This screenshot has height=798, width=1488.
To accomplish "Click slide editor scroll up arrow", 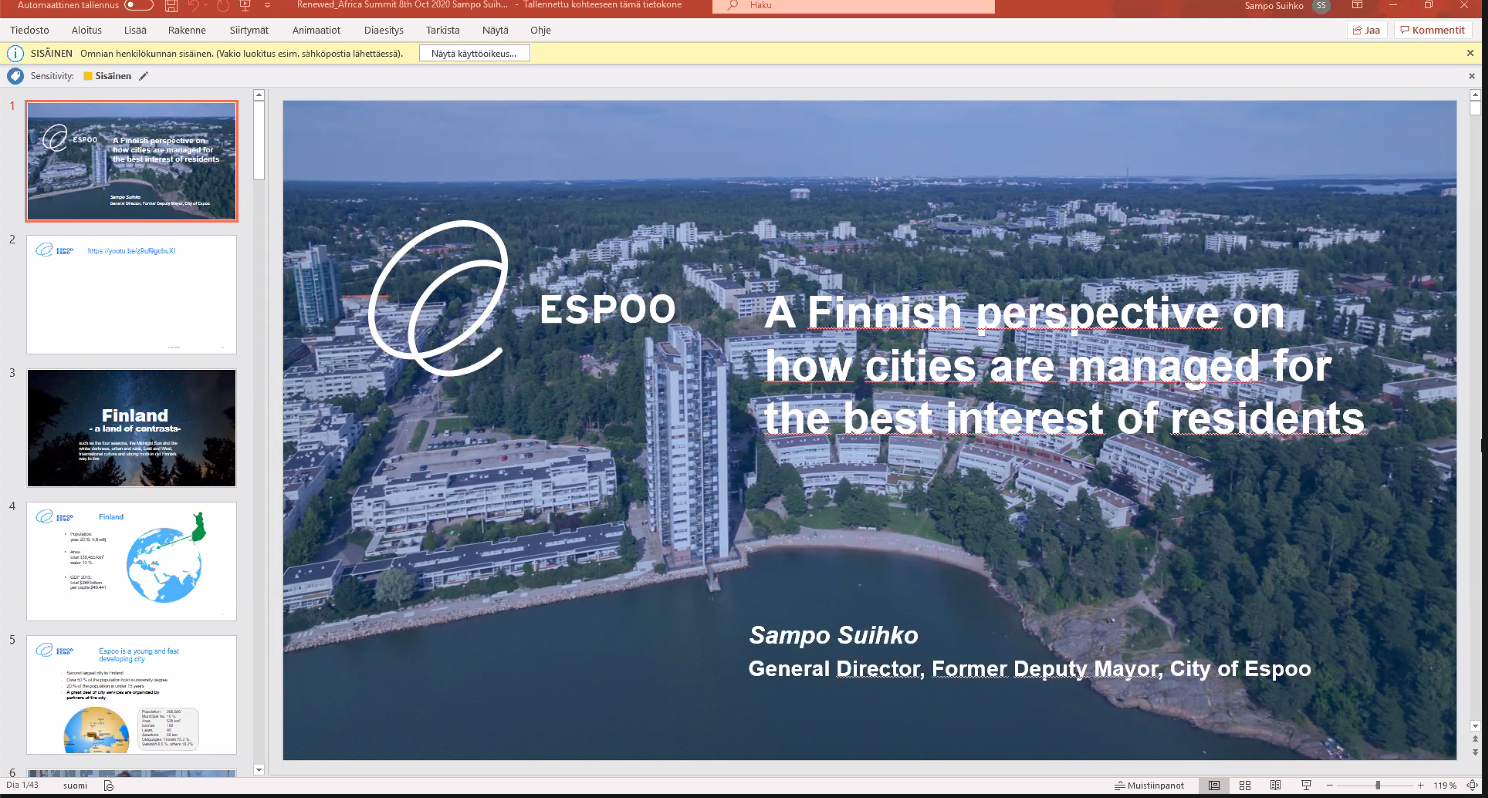I will click(1475, 95).
